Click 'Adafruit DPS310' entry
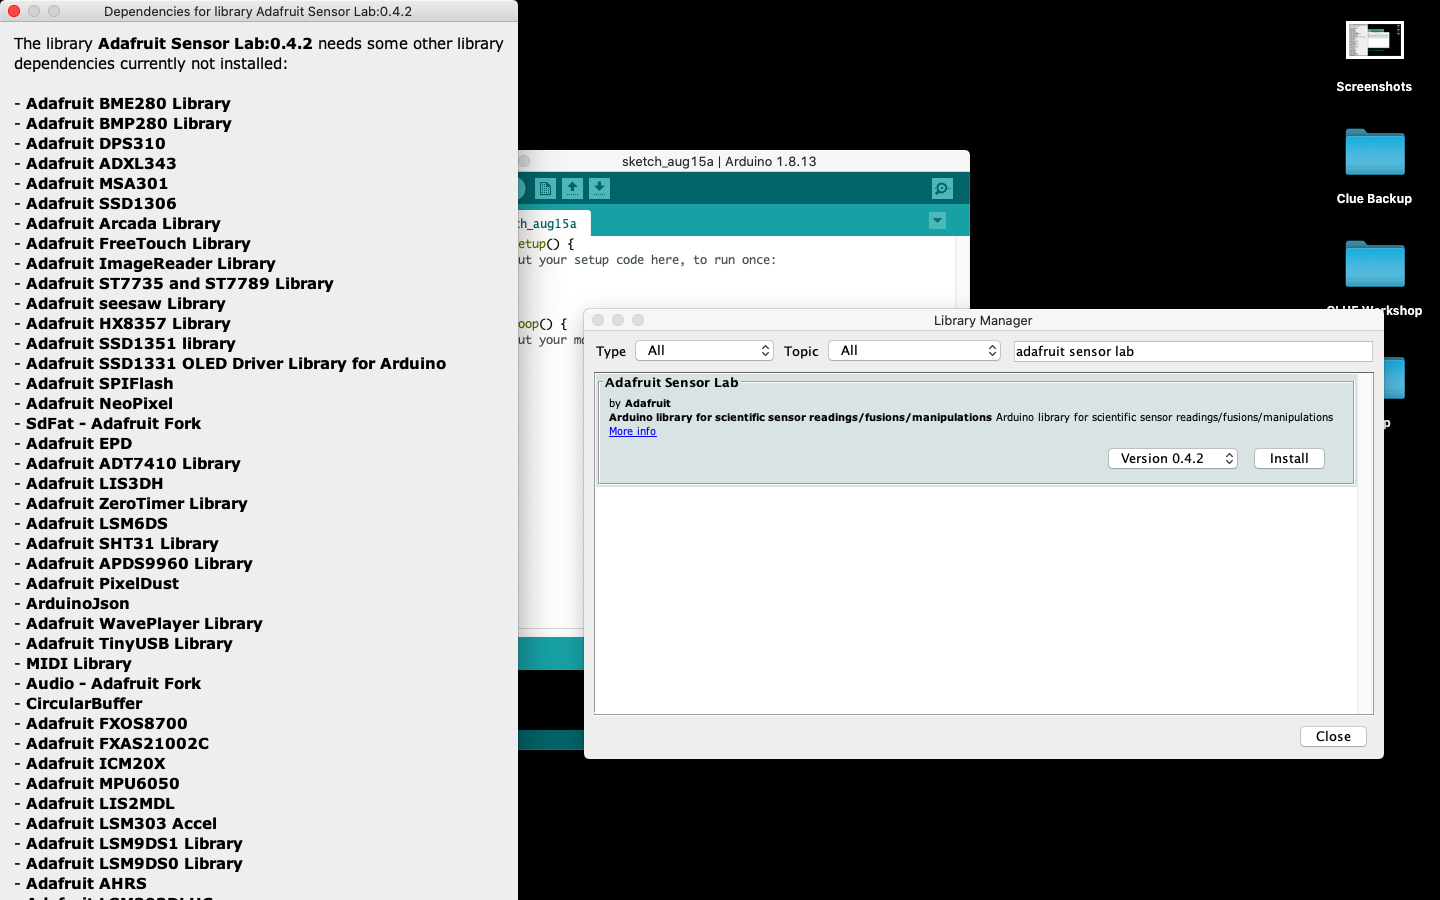1440x900 pixels. click(96, 143)
